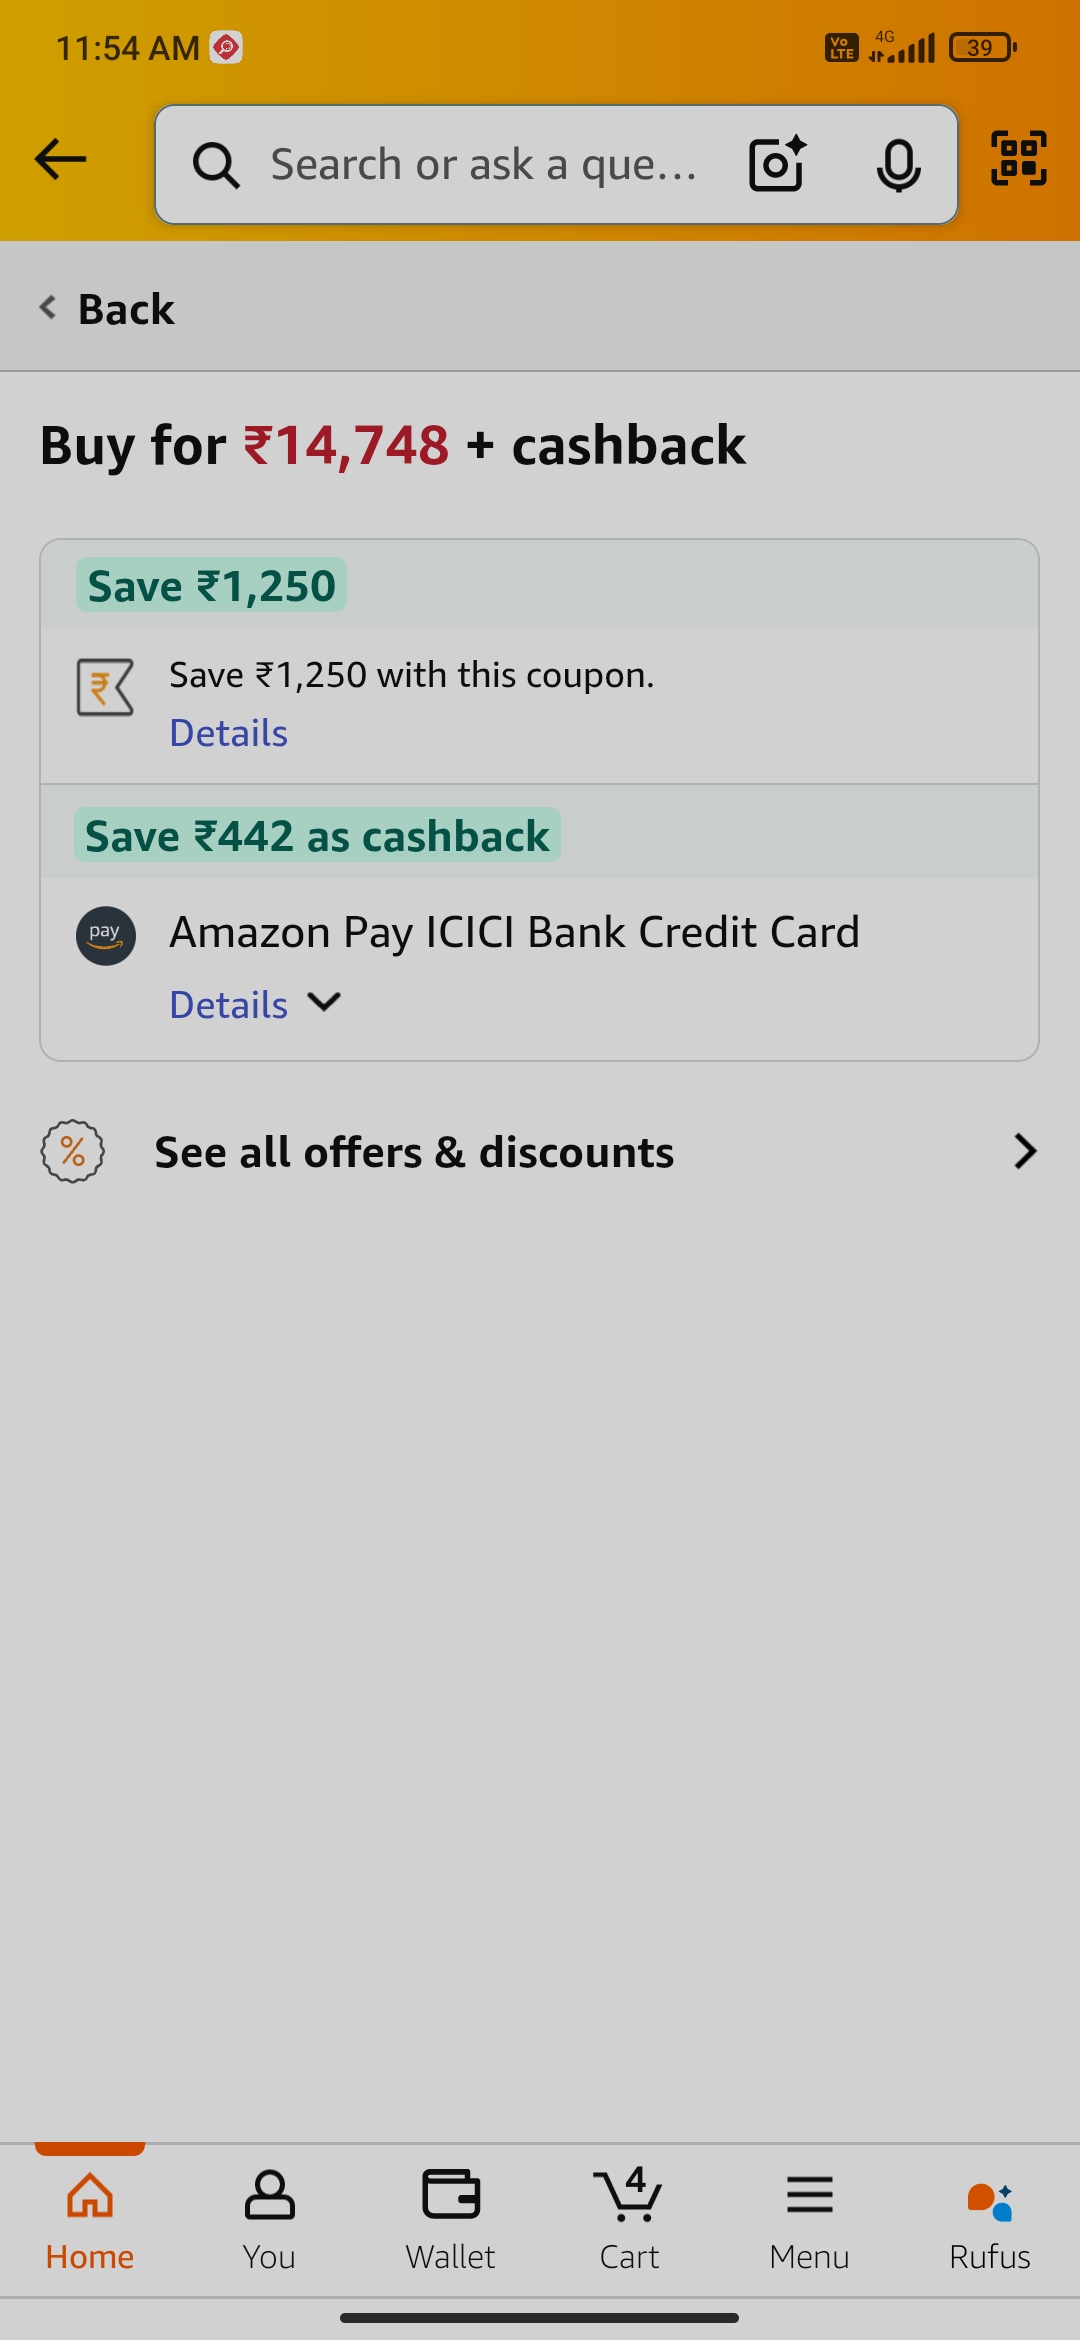Click the percent badge next to offers

[72, 1151]
